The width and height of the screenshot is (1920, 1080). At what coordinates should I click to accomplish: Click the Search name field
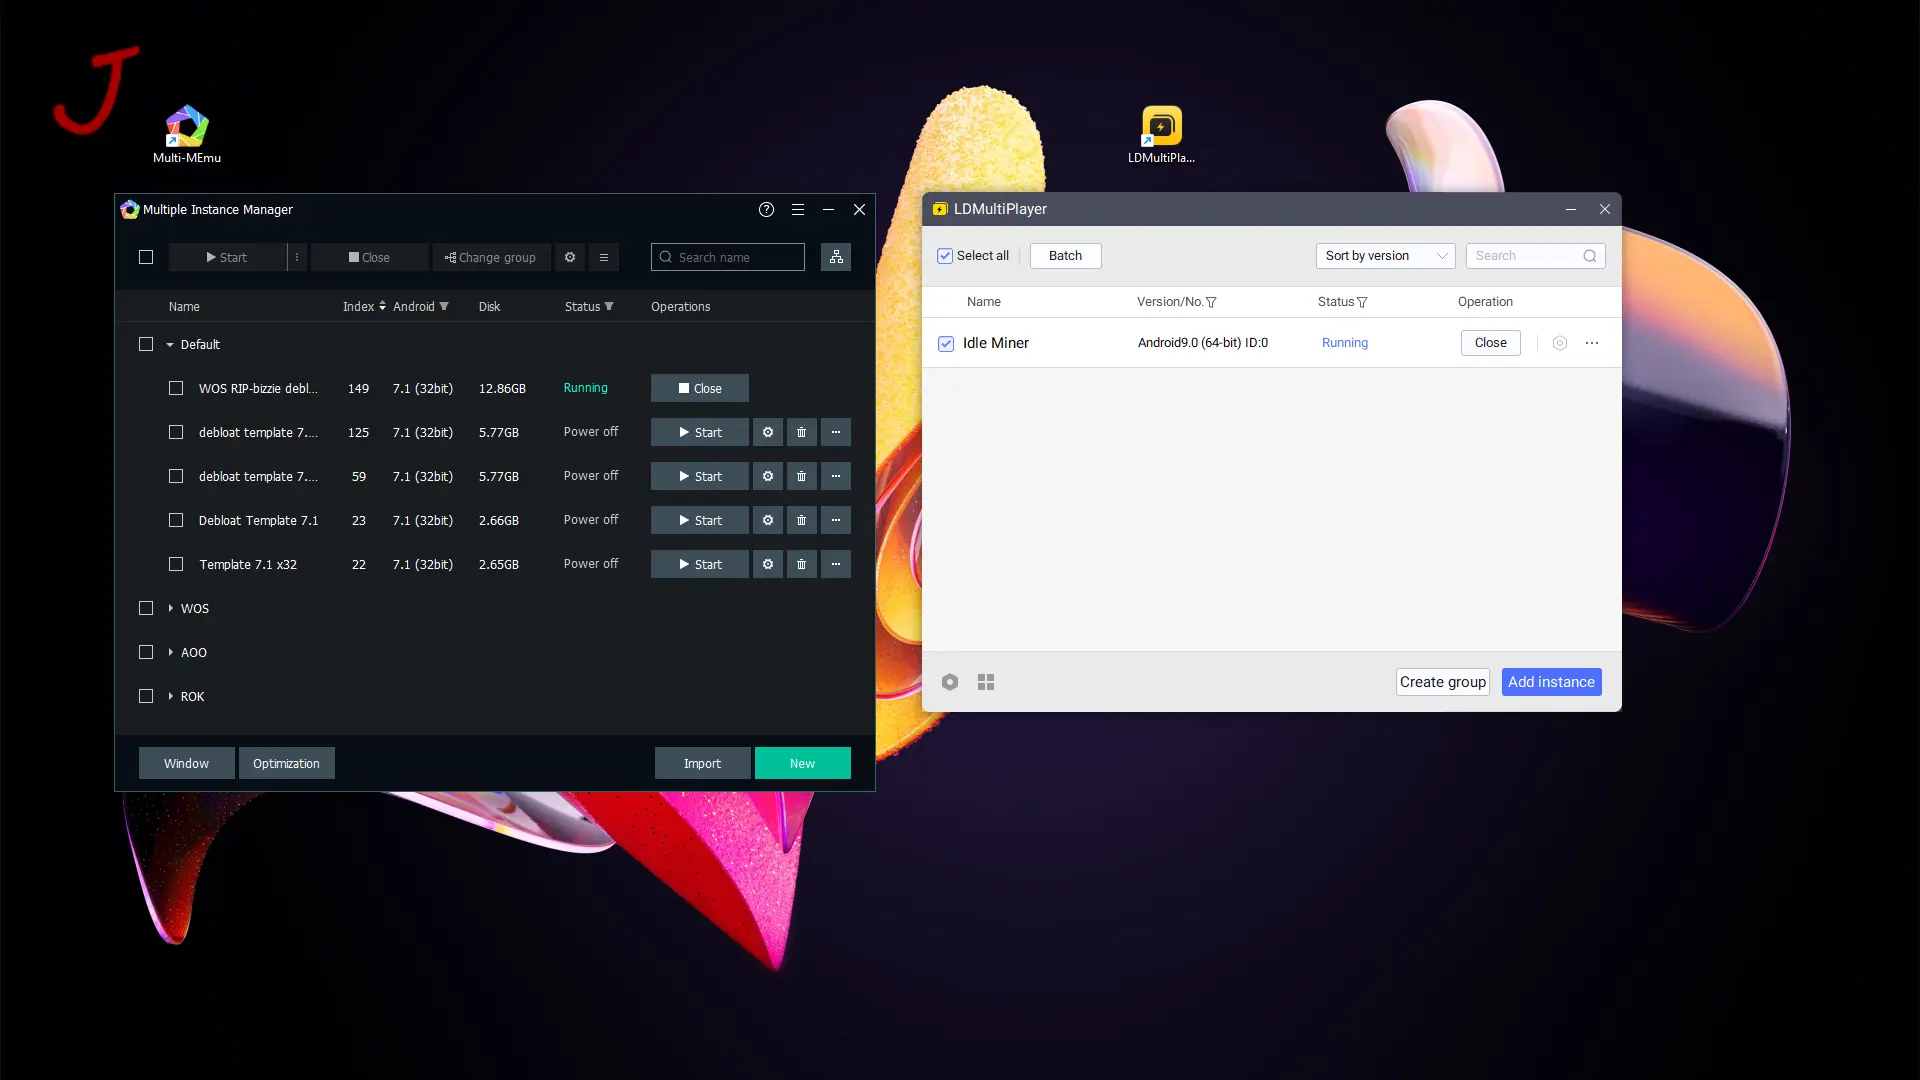pyautogui.click(x=728, y=257)
